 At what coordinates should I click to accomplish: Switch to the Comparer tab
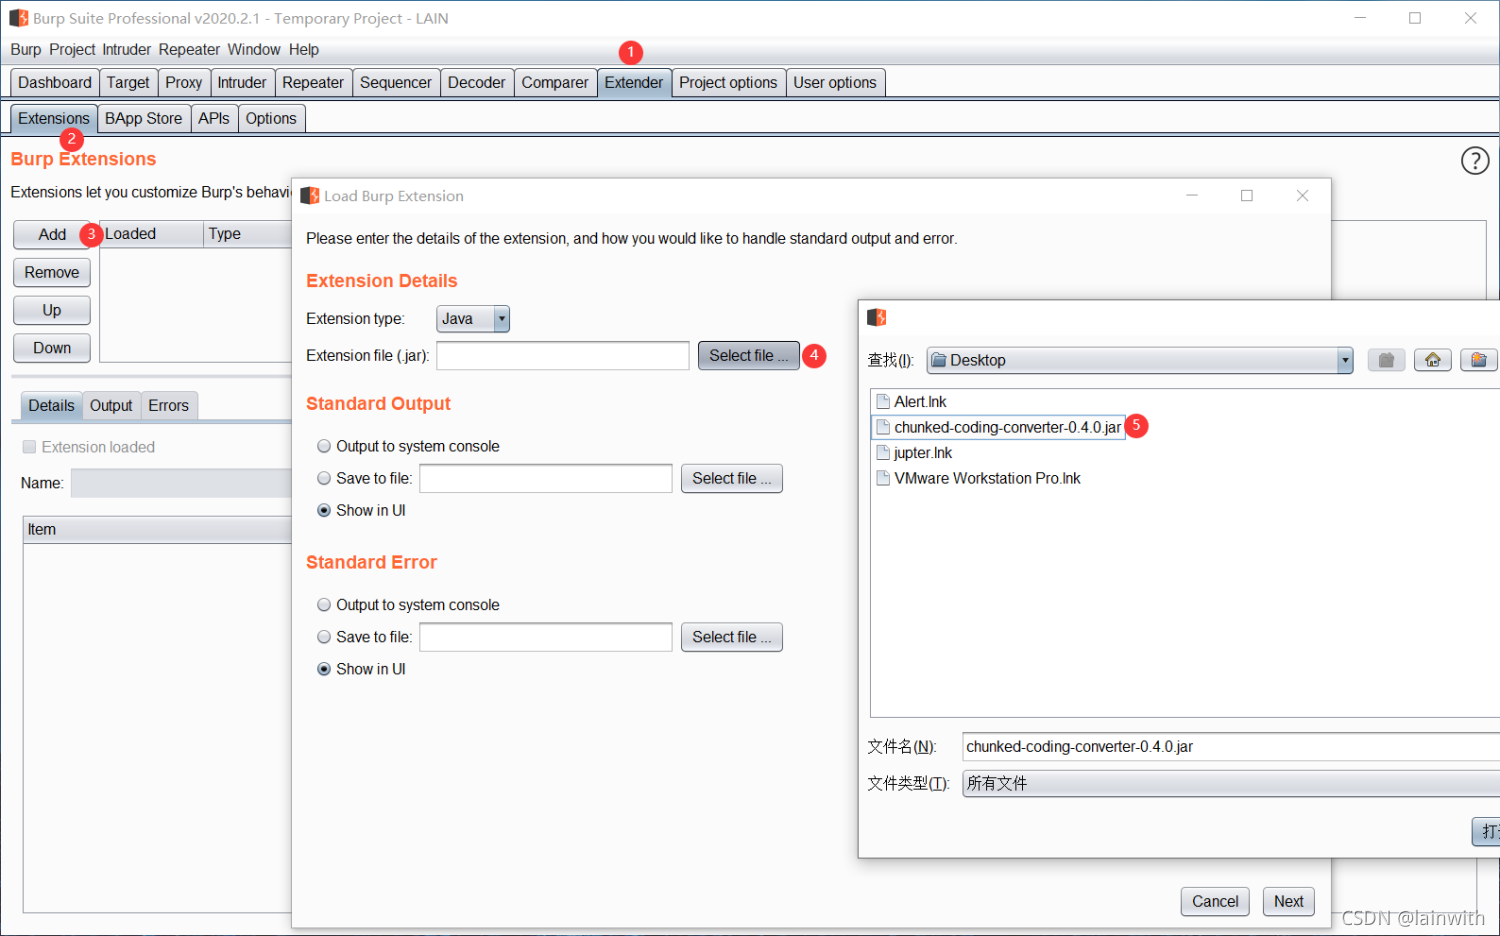[555, 83]
